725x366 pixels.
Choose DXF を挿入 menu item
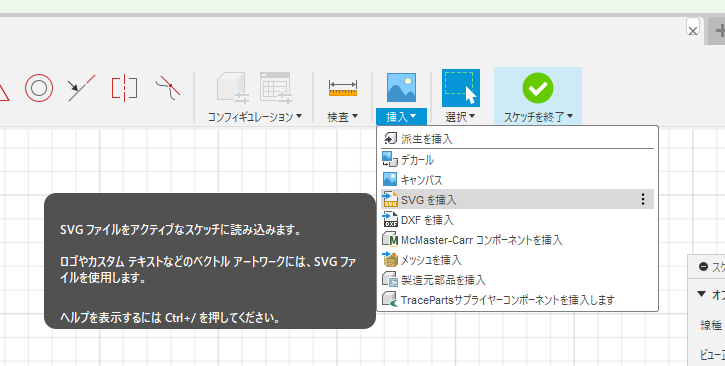point(517,220)
